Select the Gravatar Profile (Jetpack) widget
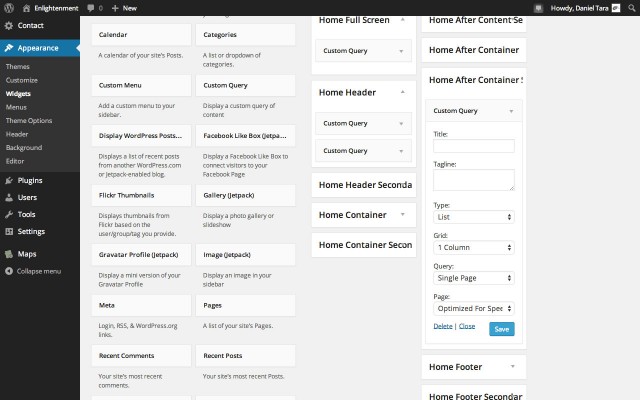Image resolution: width=640 pixels, height=400 pixels. 141,255
